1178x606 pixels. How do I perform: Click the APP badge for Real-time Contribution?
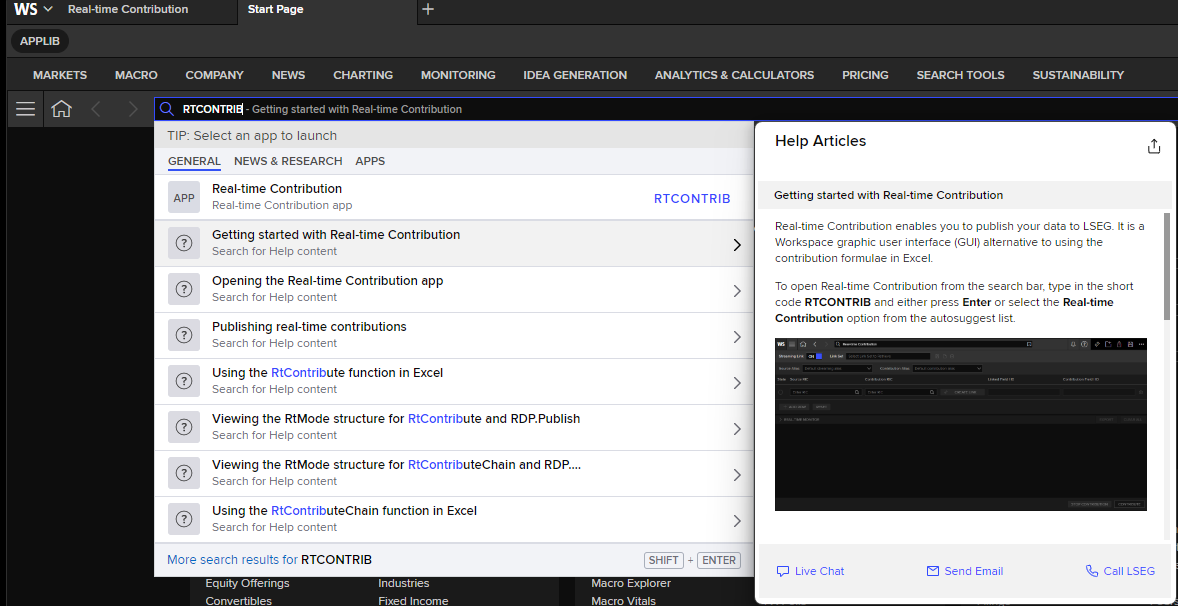[184, 197]
